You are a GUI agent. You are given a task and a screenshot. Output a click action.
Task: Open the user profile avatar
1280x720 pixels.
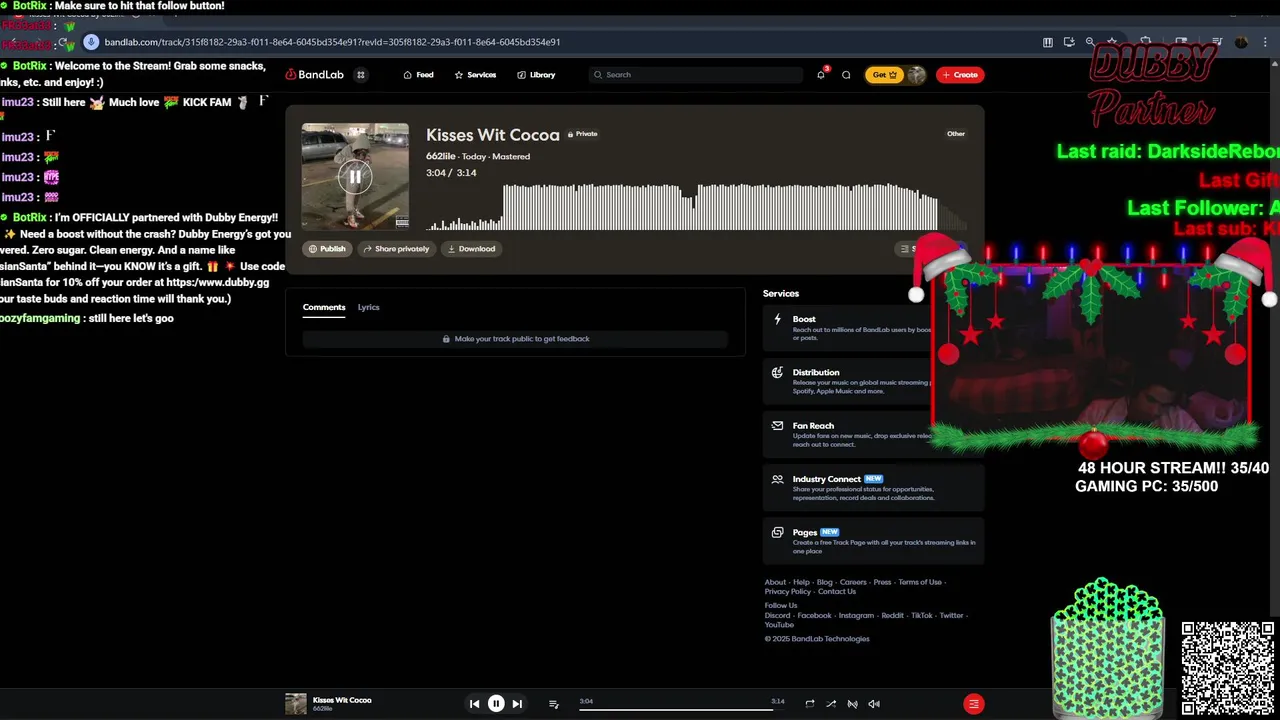(917, 75)
